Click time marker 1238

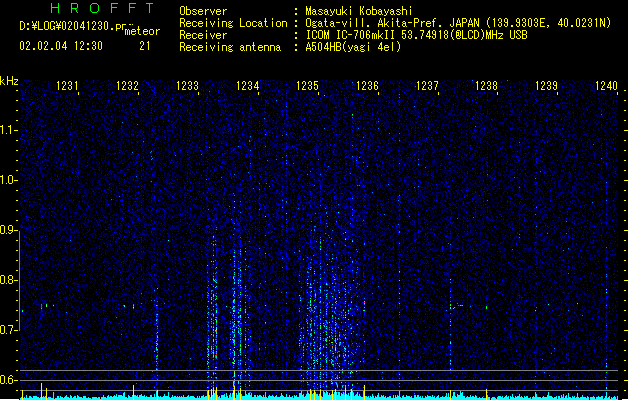pyautogui.click(x=486, y=86)
